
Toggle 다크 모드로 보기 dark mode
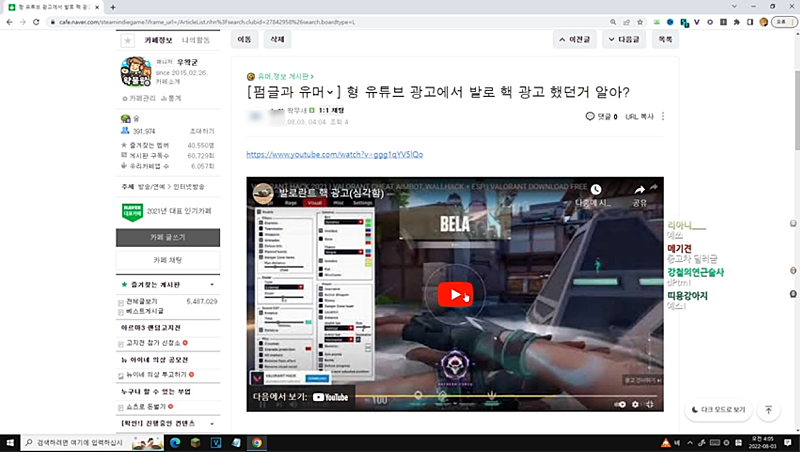click(x=718, y=409)
